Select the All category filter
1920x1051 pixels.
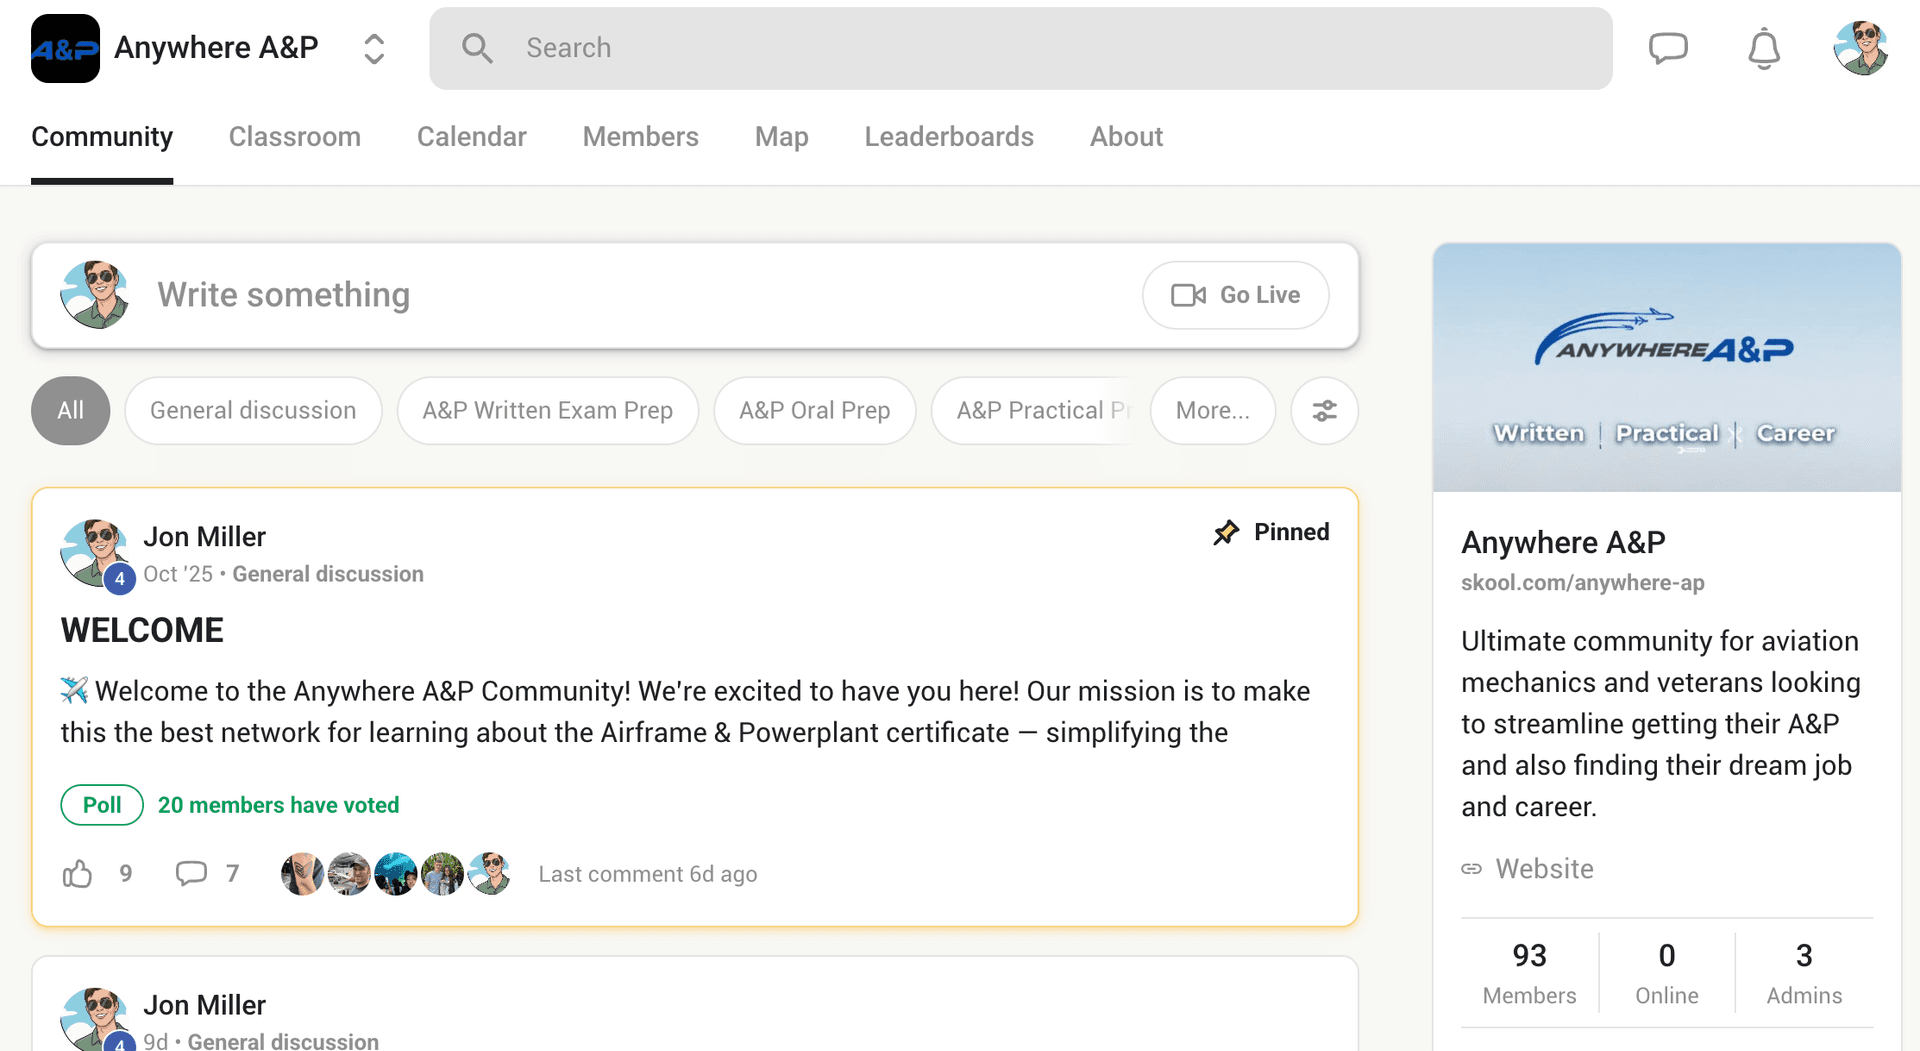[x=70, y=411]
